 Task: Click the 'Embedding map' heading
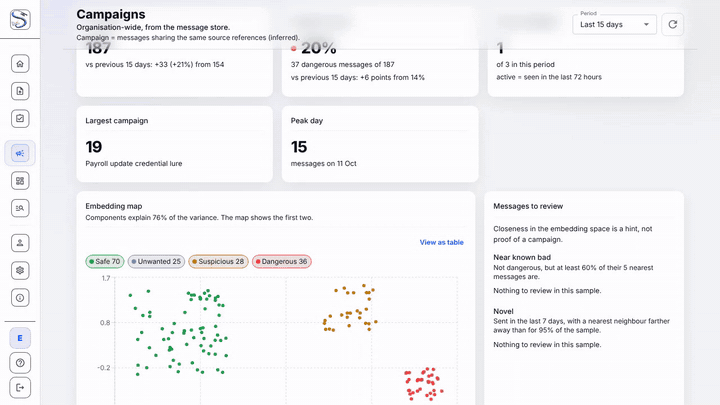(113, 206)
